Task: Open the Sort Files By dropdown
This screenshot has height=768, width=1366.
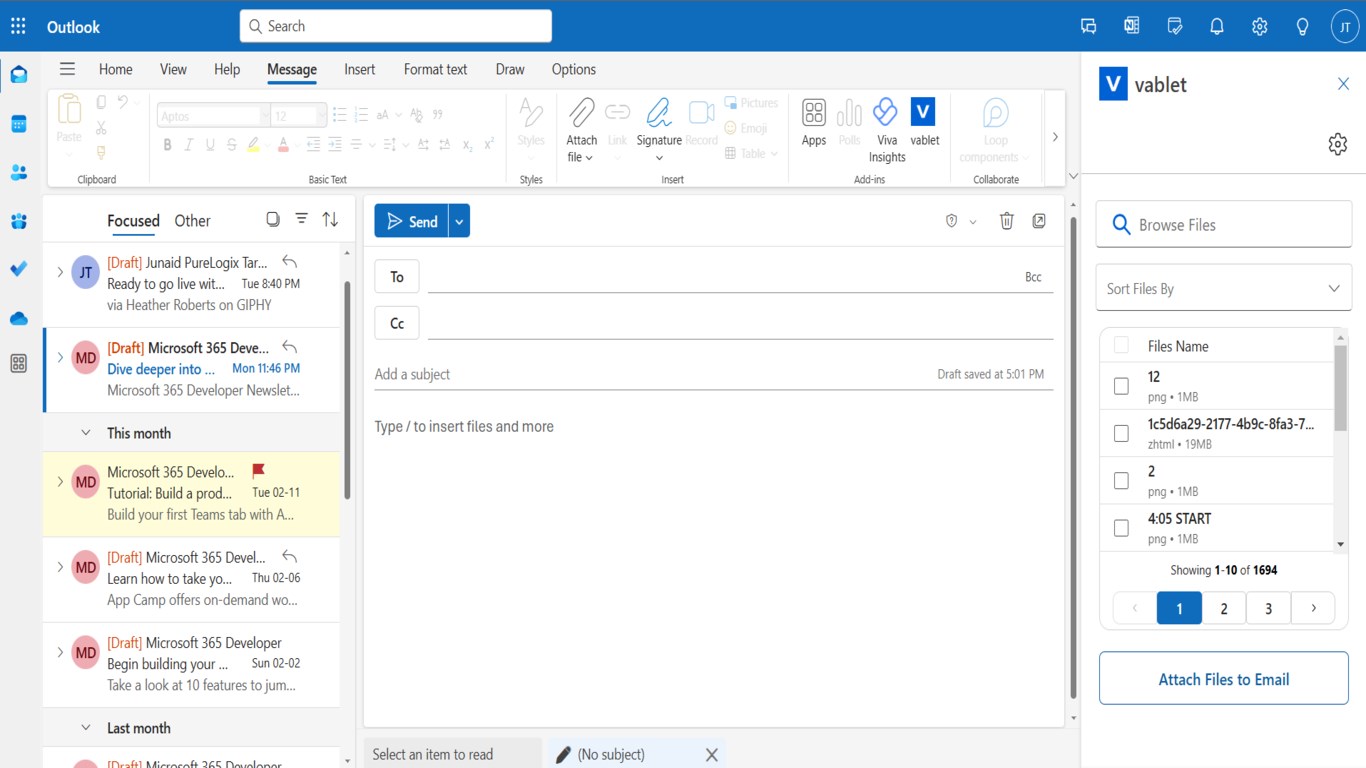Action: 1224,288
